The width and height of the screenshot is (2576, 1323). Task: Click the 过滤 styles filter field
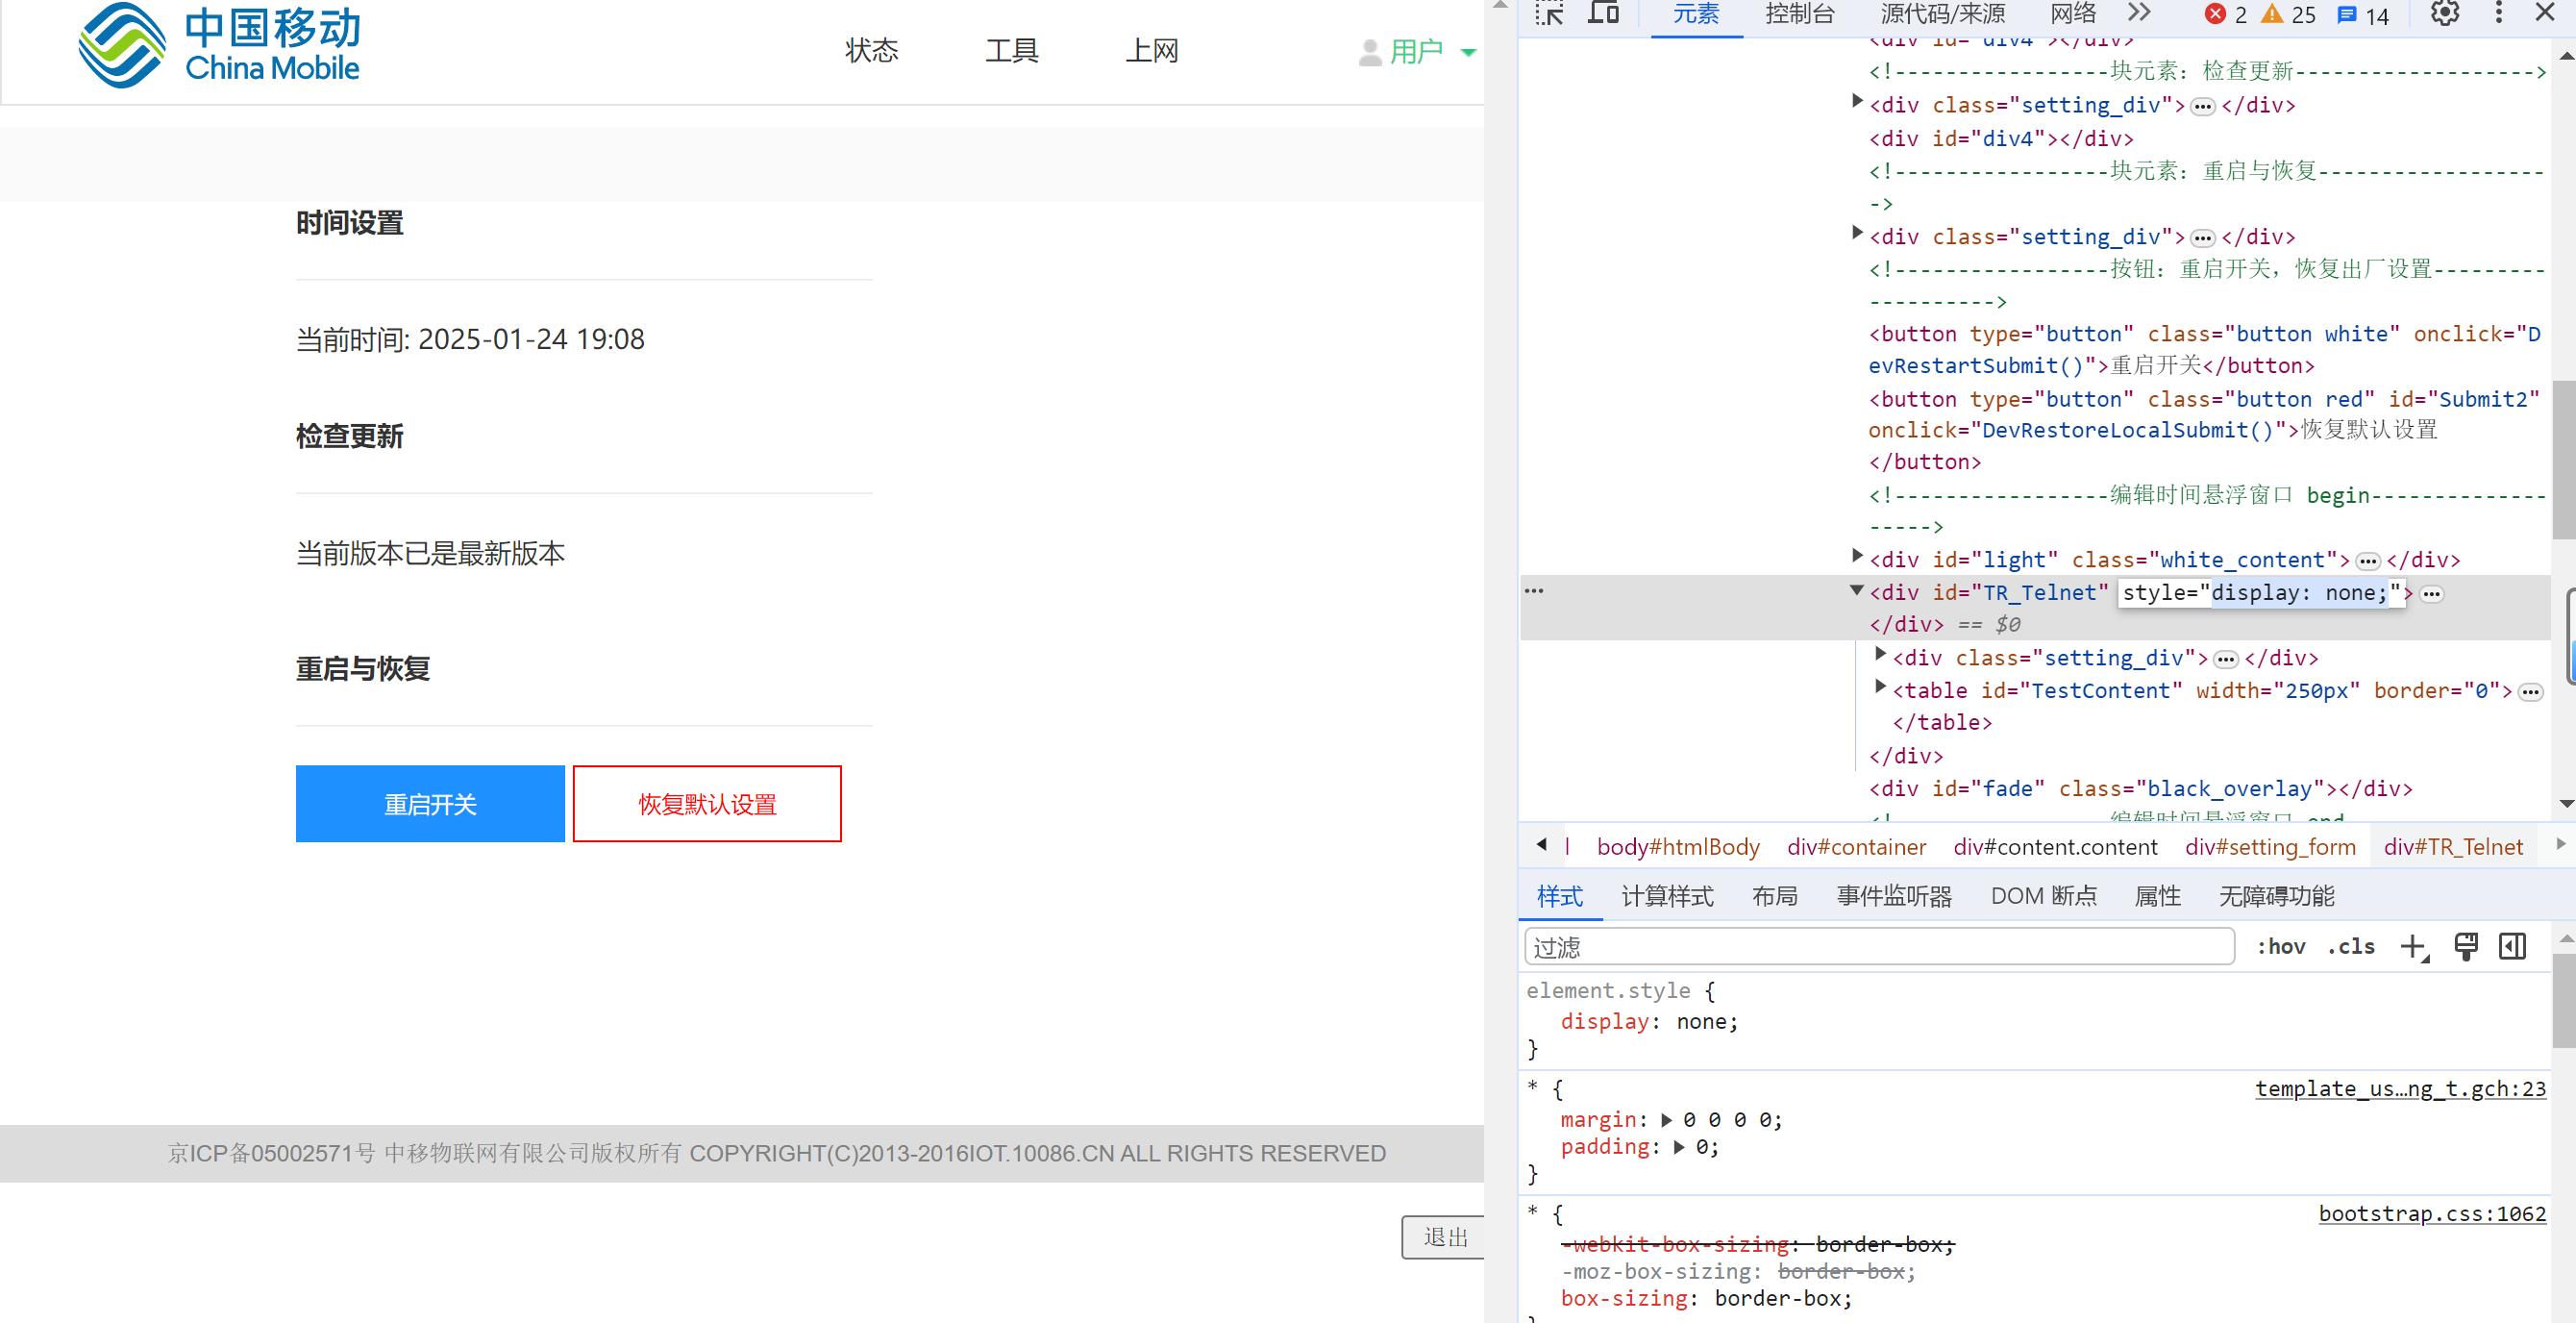[x=1878, y=946]
